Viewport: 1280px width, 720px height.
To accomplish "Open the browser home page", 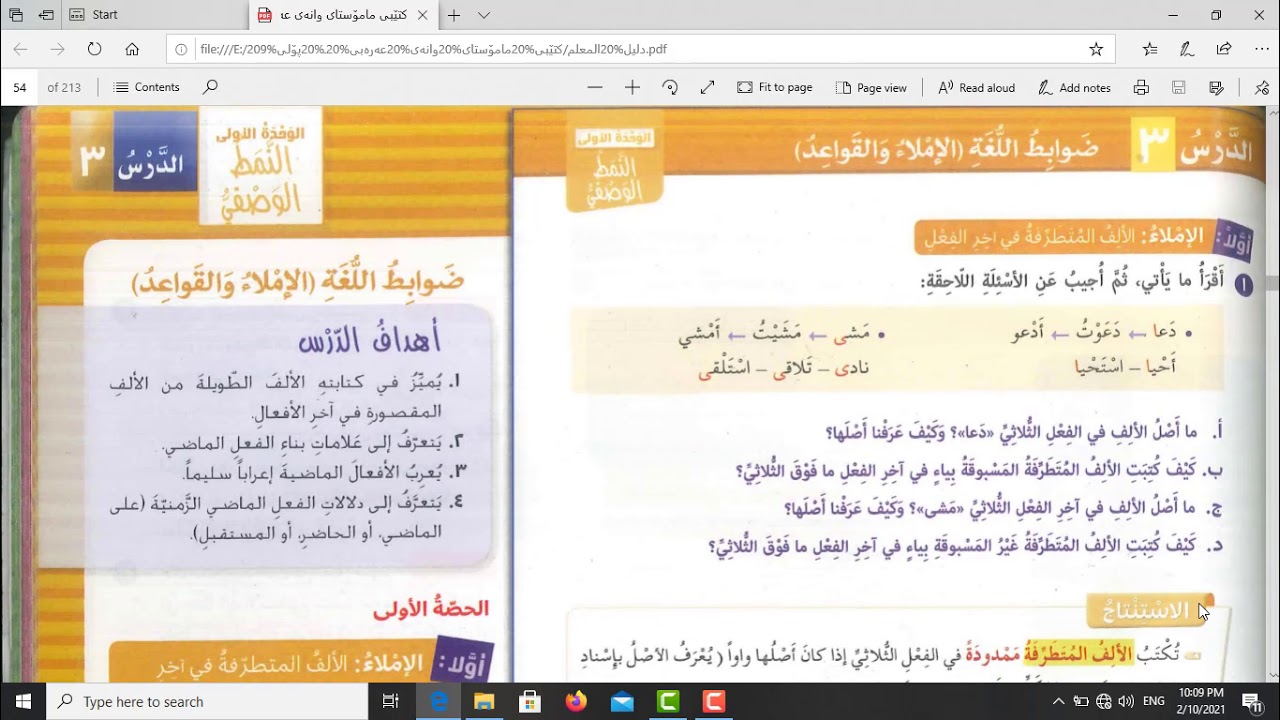I will [132, 49].
